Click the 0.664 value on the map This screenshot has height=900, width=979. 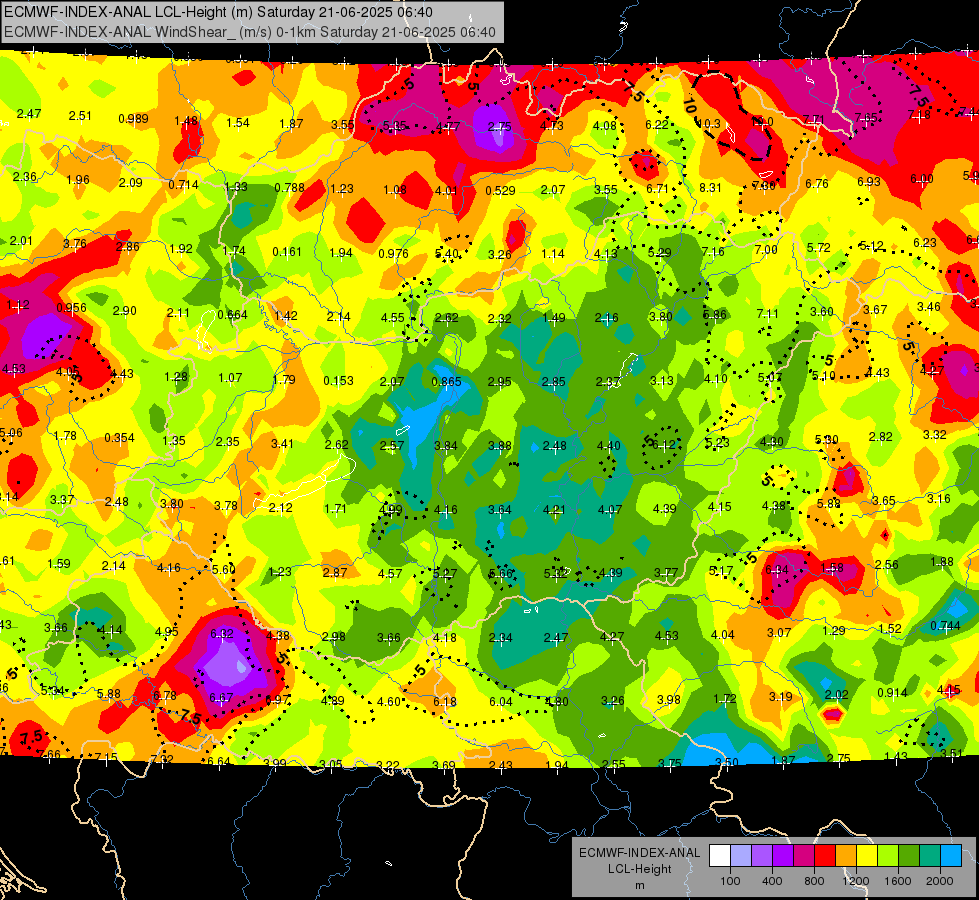233,314
